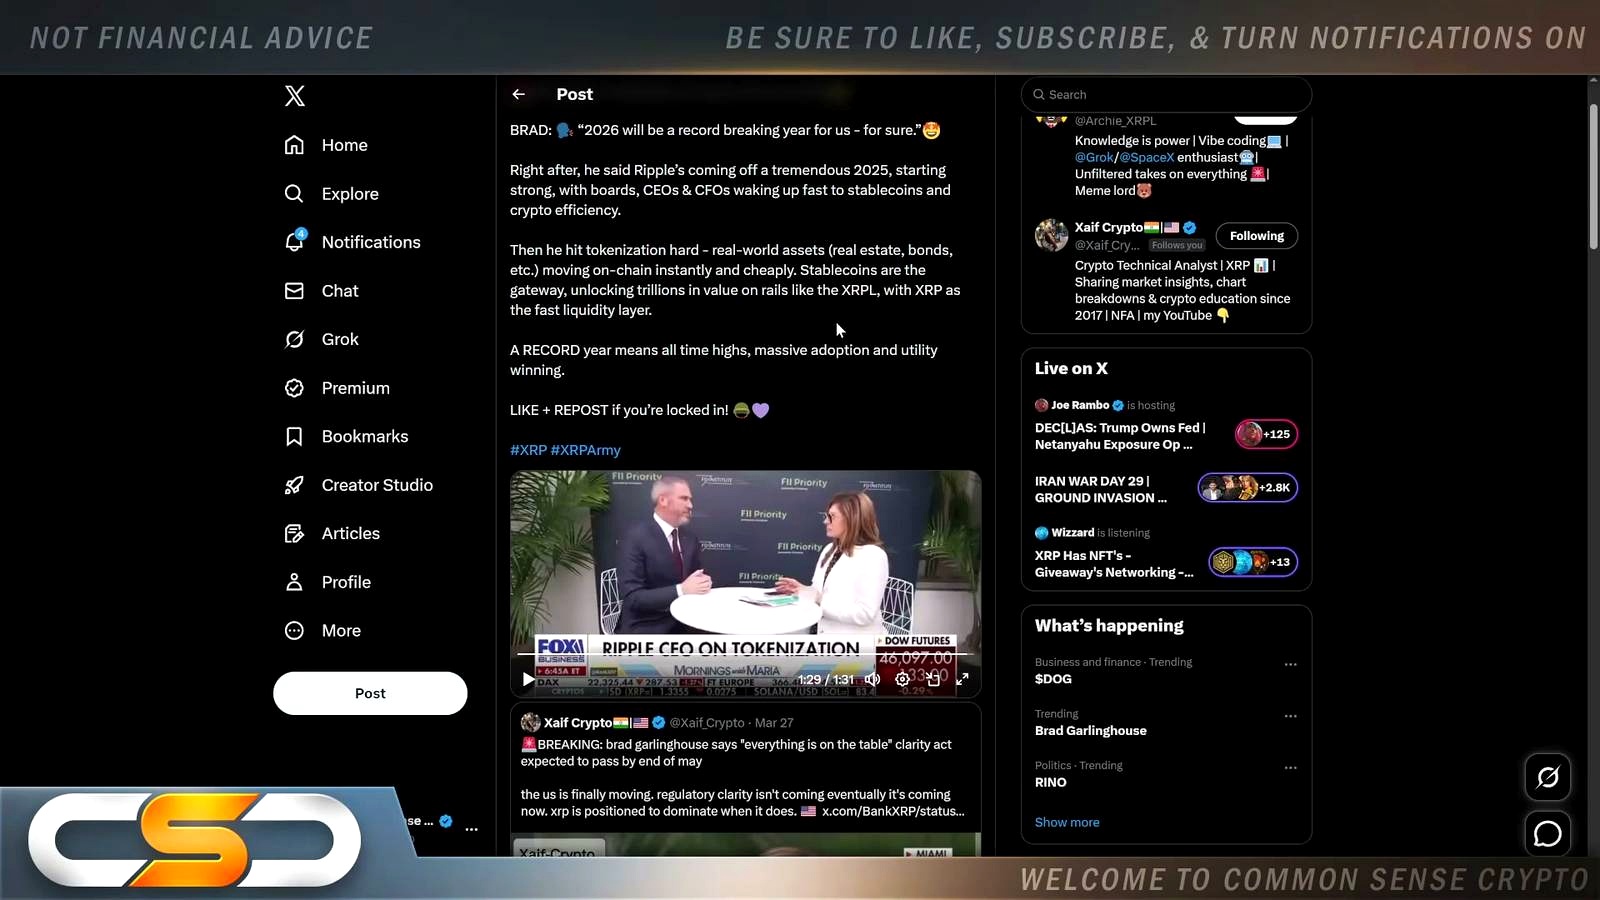Click the Mar 27 timestamp on quoted post
Viewport: 1600px width, 900px height.
(774, 722)
